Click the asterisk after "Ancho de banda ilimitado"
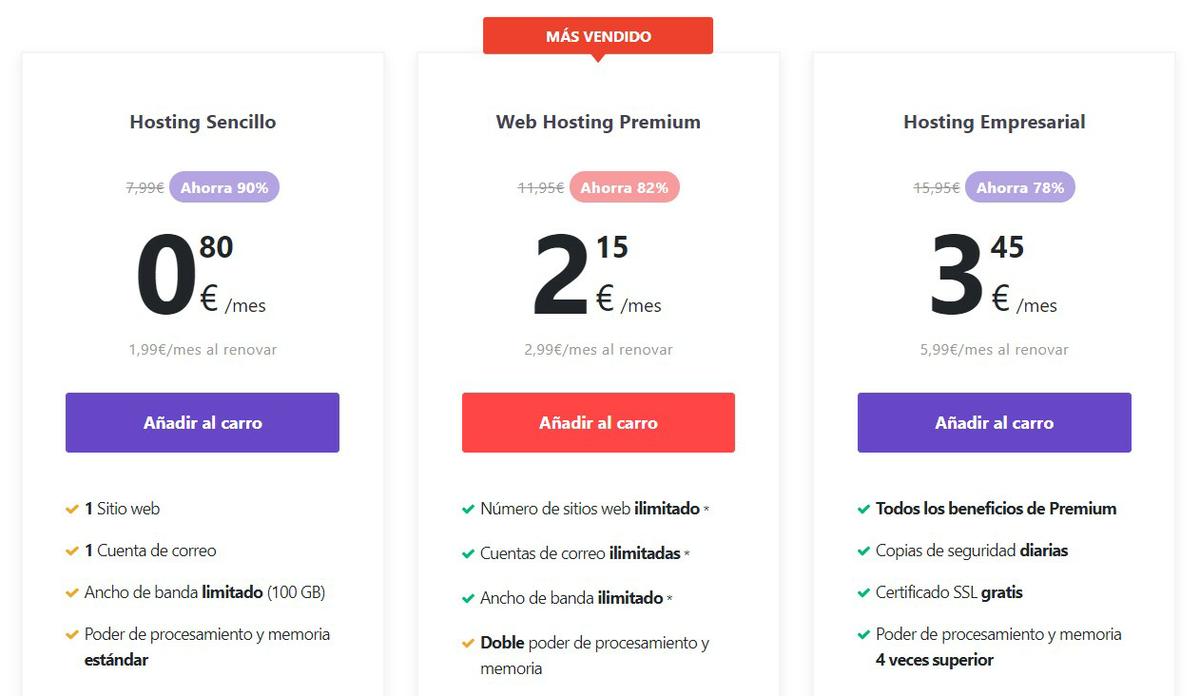This screenshot has height=696, width=1200. coord(670,599)
